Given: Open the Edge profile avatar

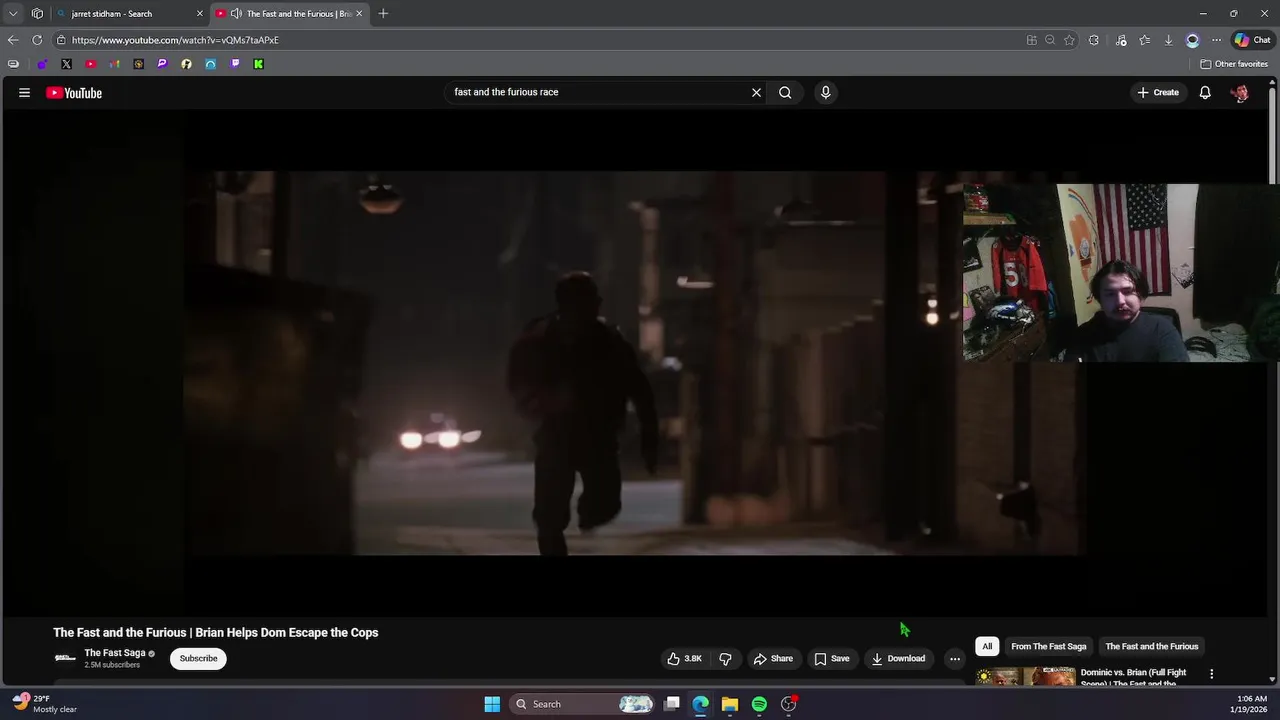Looking at the screenshot, I should click(x=1192, y=40).
